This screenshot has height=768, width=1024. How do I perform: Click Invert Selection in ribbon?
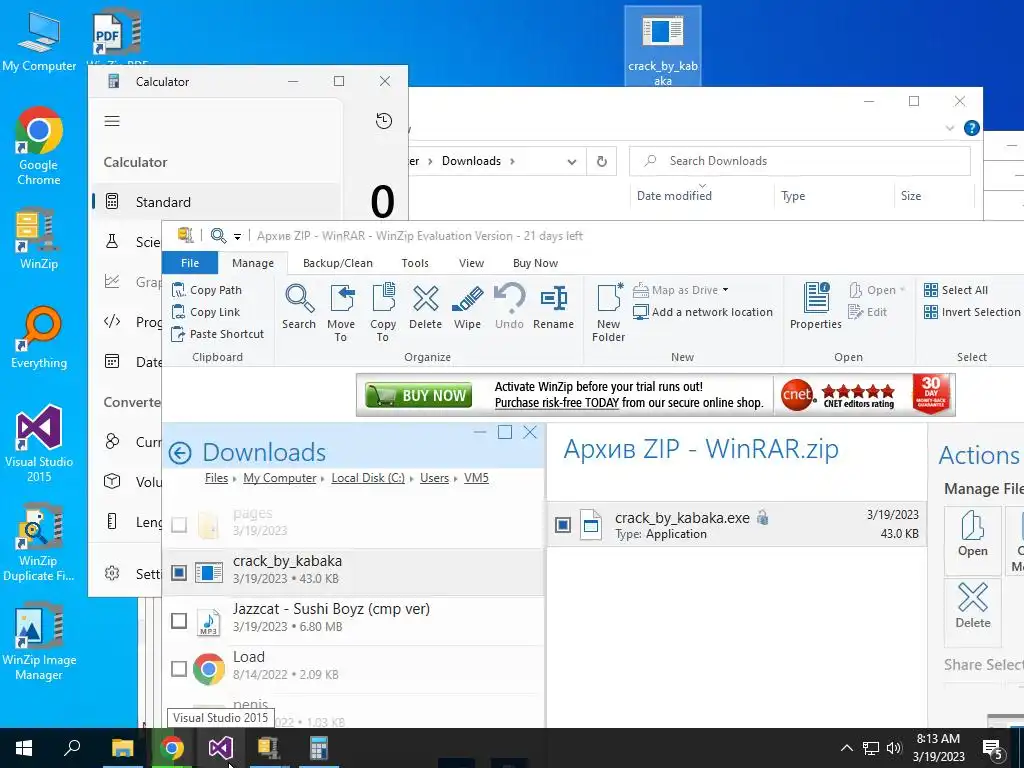click(972, 312)
